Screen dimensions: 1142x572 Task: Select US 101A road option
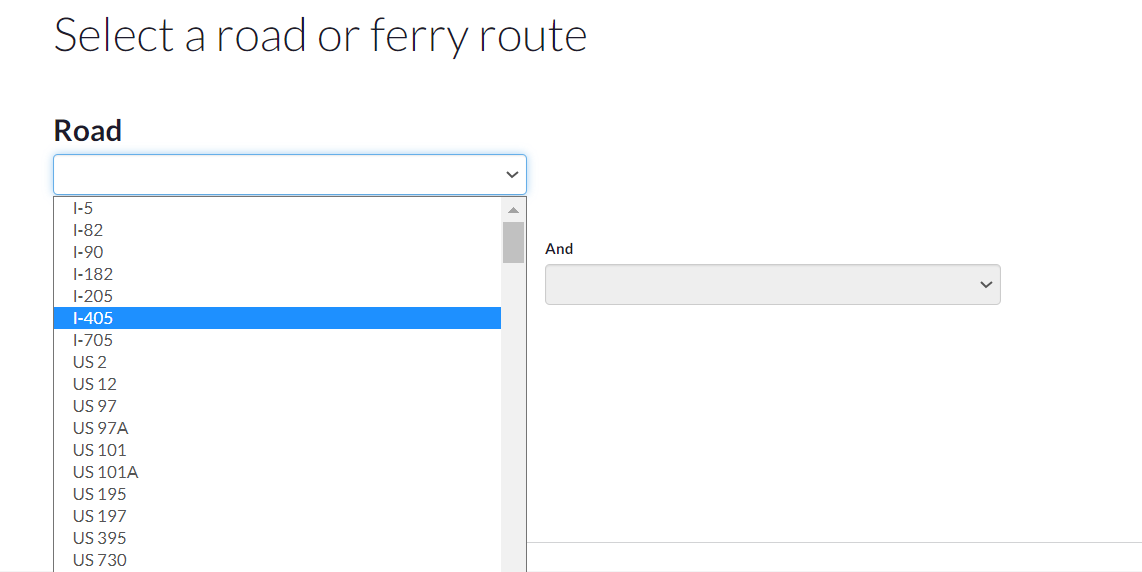point(105,472)
